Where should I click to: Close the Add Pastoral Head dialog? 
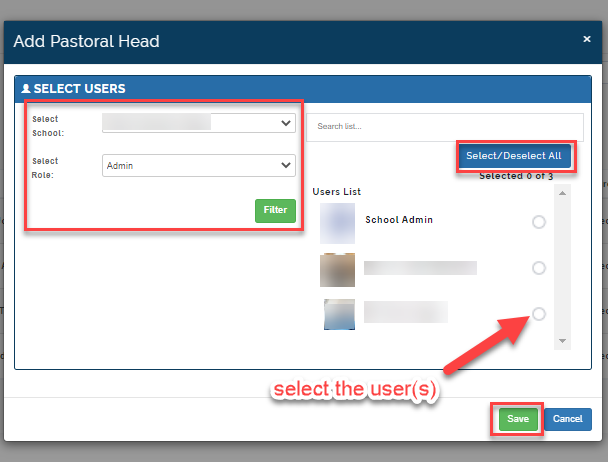[587, 39]
